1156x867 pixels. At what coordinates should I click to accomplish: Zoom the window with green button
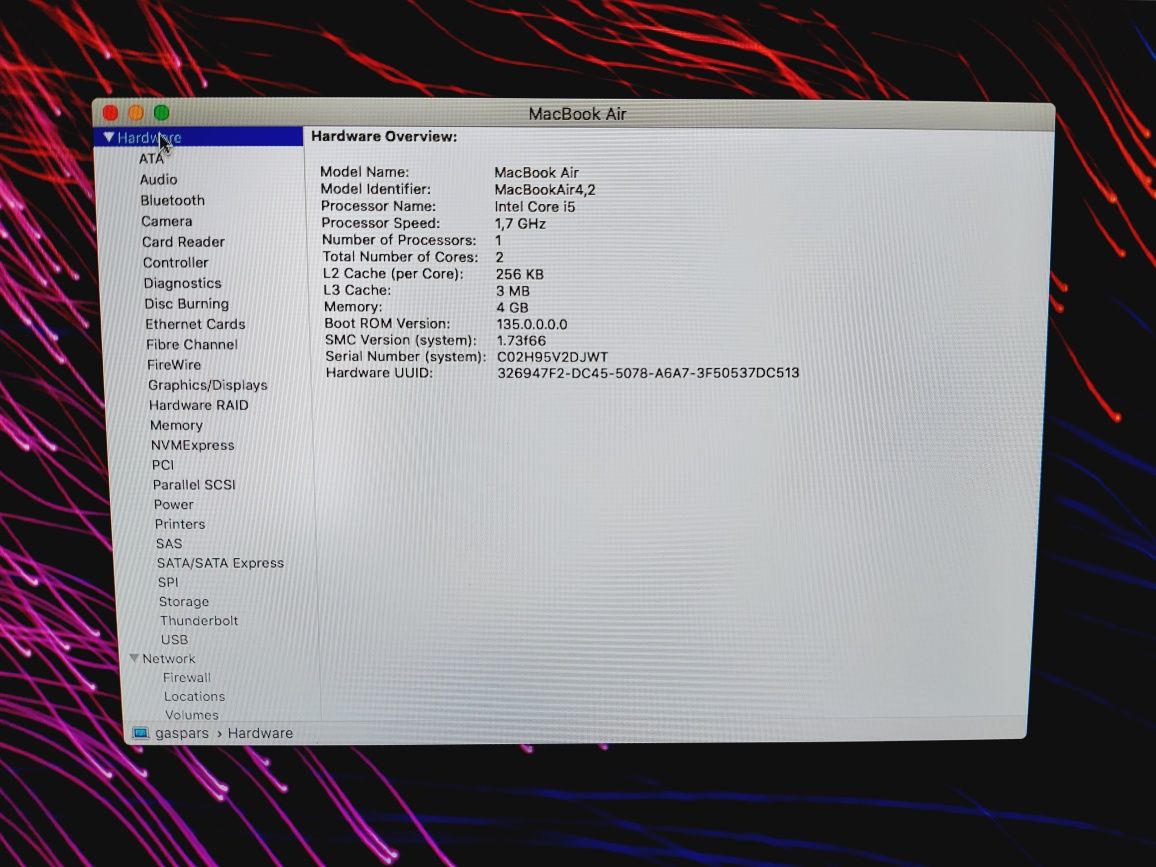click(x=161, y=113)
